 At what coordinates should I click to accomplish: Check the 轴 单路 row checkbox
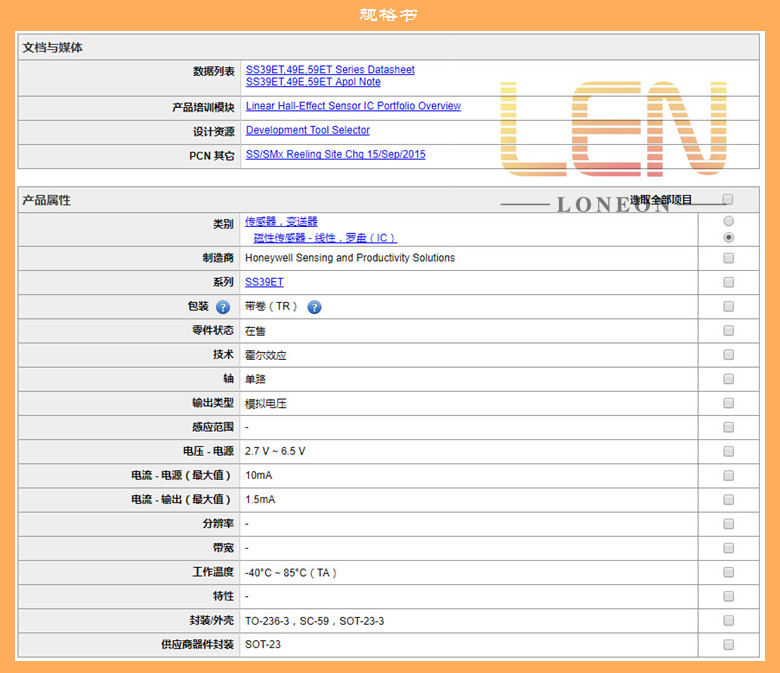point(728,379)
